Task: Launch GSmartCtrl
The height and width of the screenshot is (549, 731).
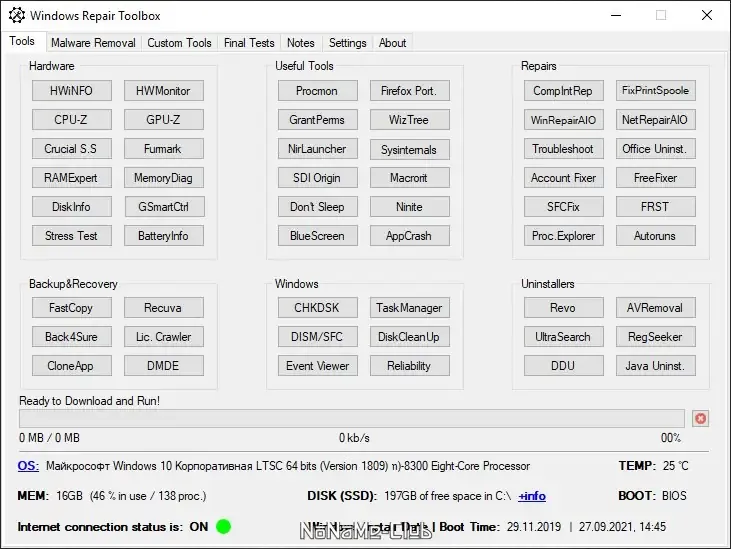Action: point(164,206)
